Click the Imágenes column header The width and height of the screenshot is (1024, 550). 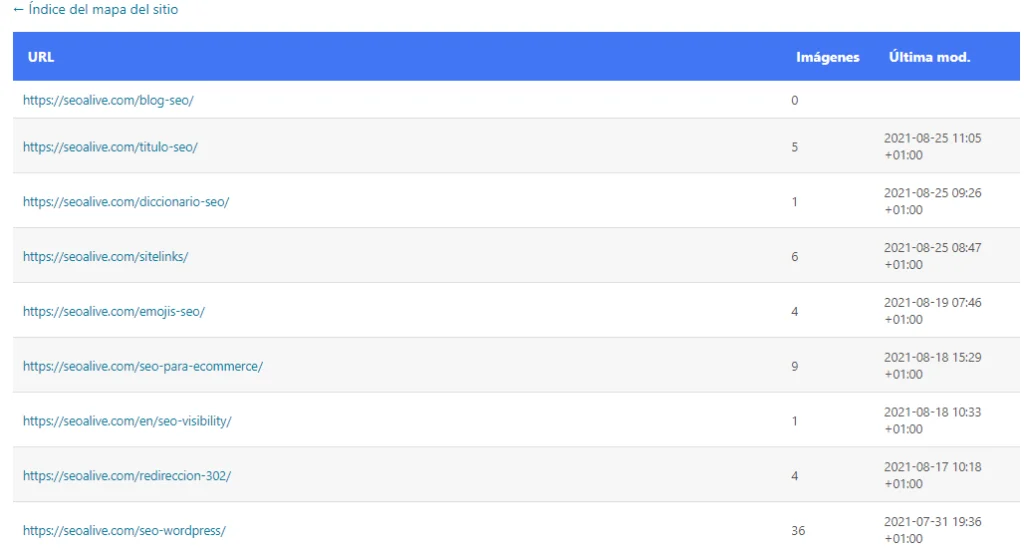827,57
